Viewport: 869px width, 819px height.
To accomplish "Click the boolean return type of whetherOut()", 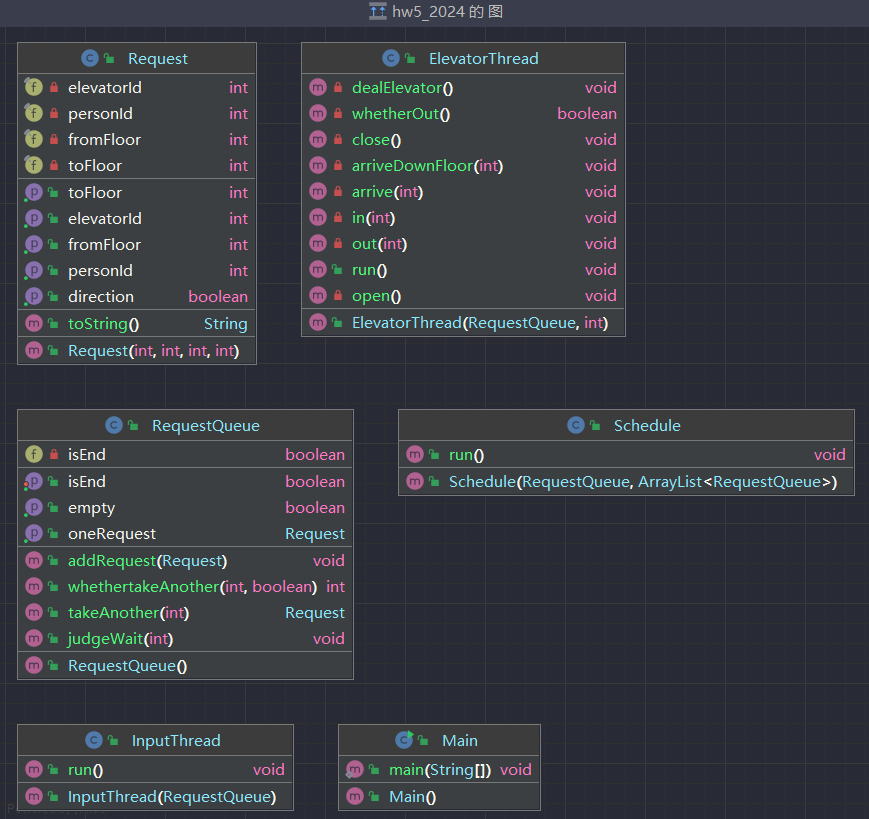I will (x=586, y=113).
